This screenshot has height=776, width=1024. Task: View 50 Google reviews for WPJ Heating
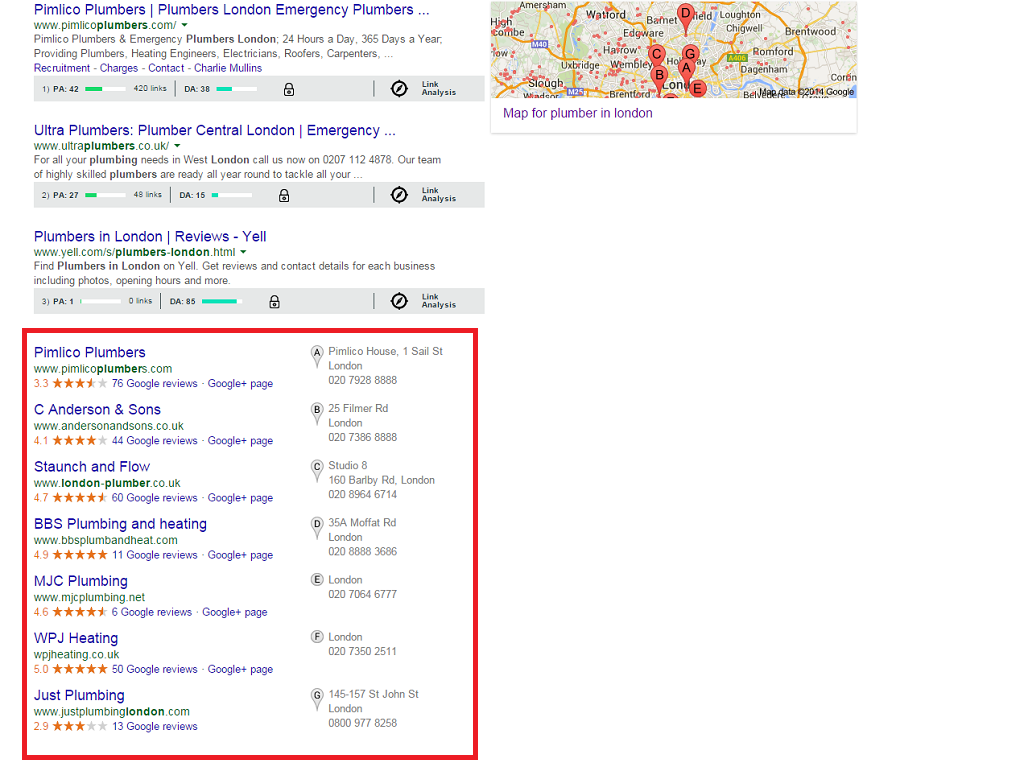click(154, 670)
